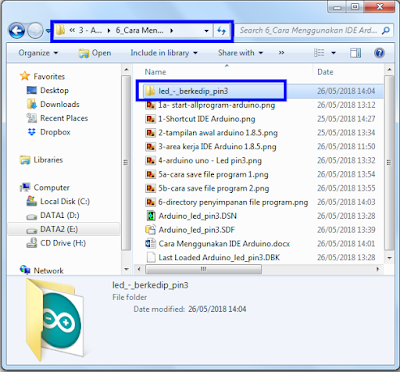The width and height of the screenshot is (400, 372).
Task: Click icon of 1-Shortcut IDE Arduino.png
Action: [151, 119]
